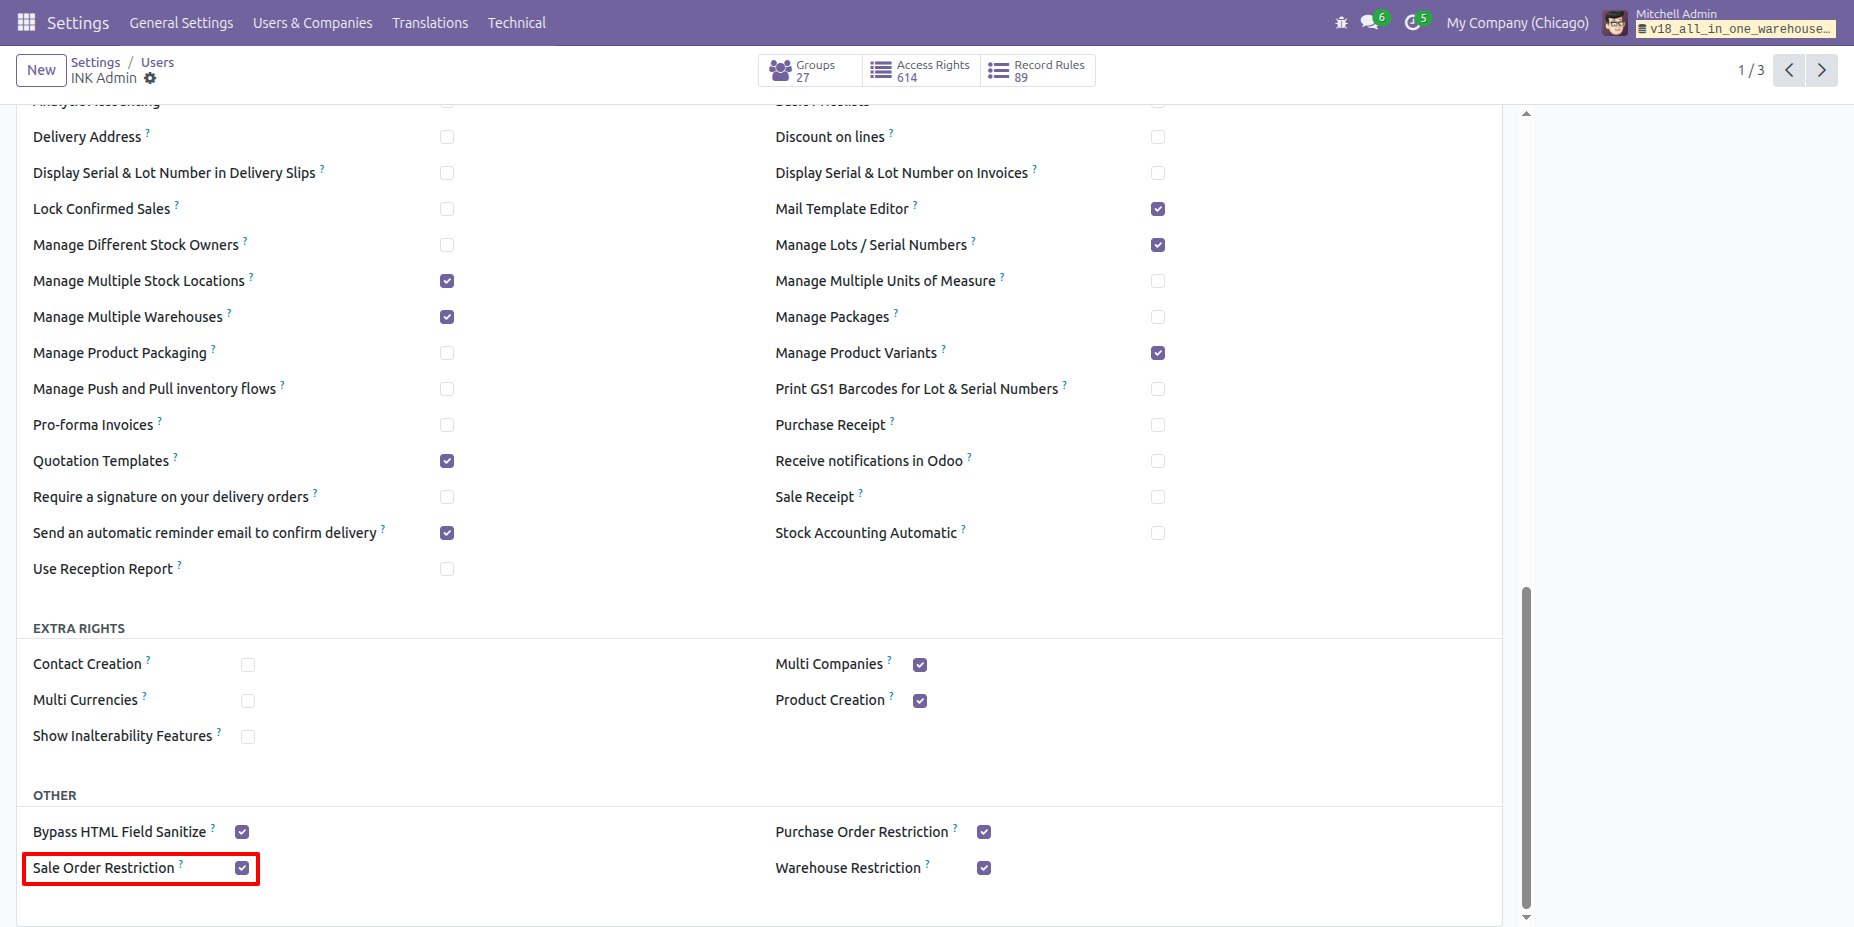Enable Multi Currencies checkbox
The height and width of the screenshot is (927, 1854).
pyautogui.click(x=248, y=701)
